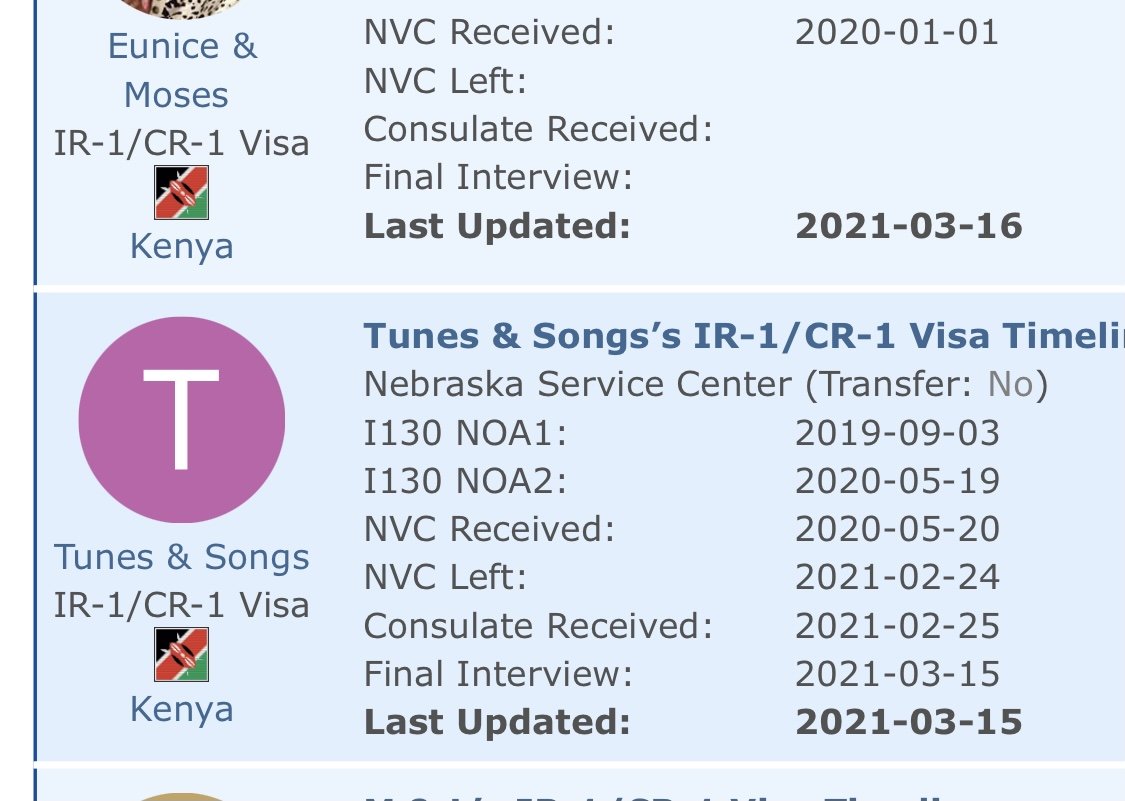Click the Transfer "No" value
The image size is (1125, 801).
(1011, 384)
